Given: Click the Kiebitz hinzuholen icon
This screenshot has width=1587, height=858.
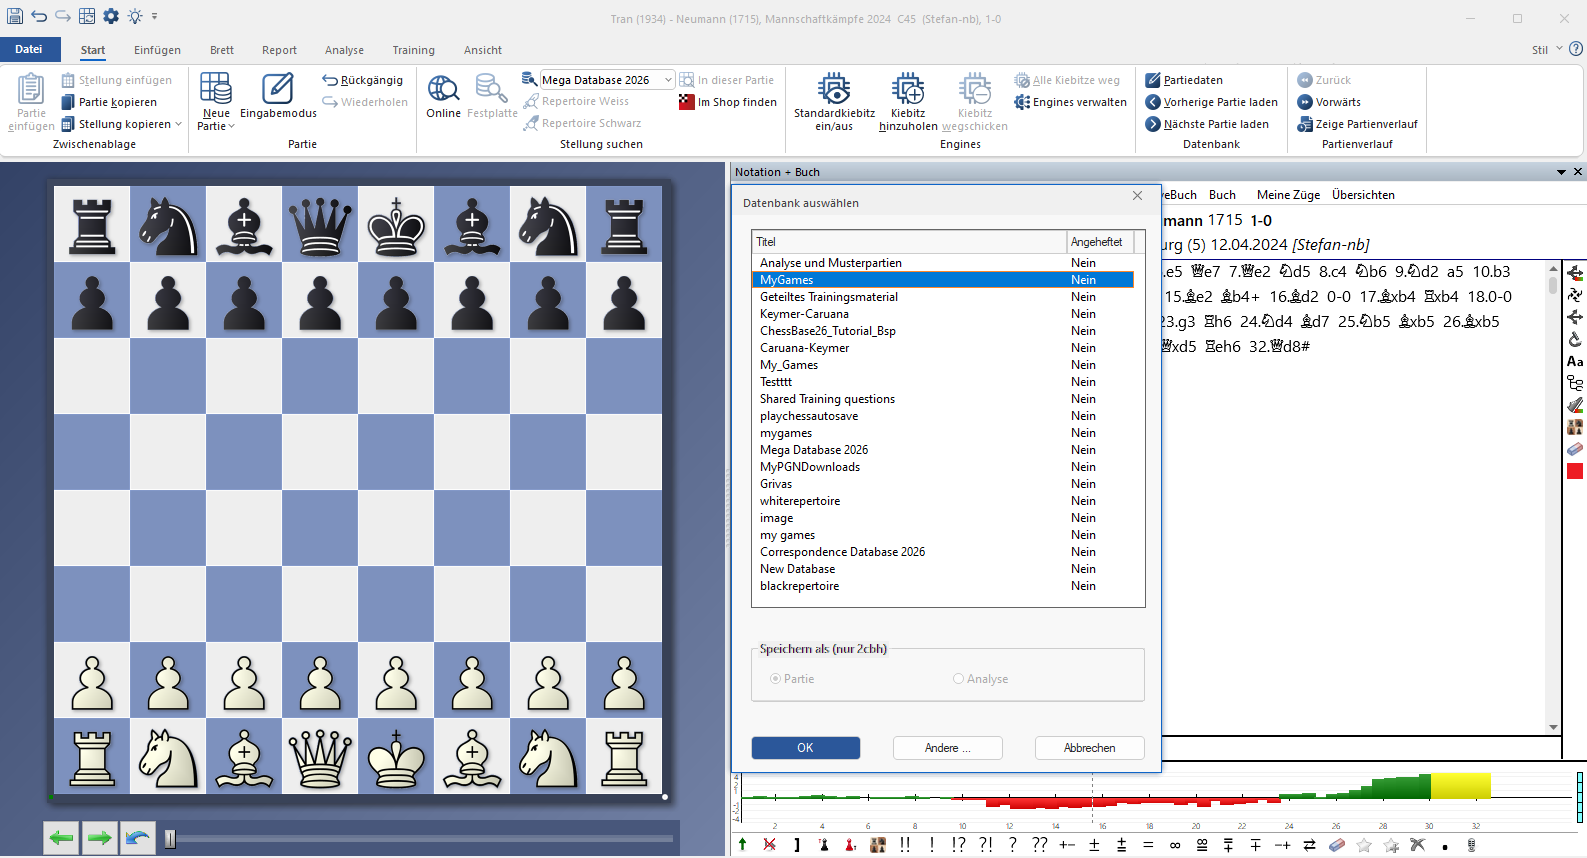Looking at the screenshot, I should click(907, 89).
